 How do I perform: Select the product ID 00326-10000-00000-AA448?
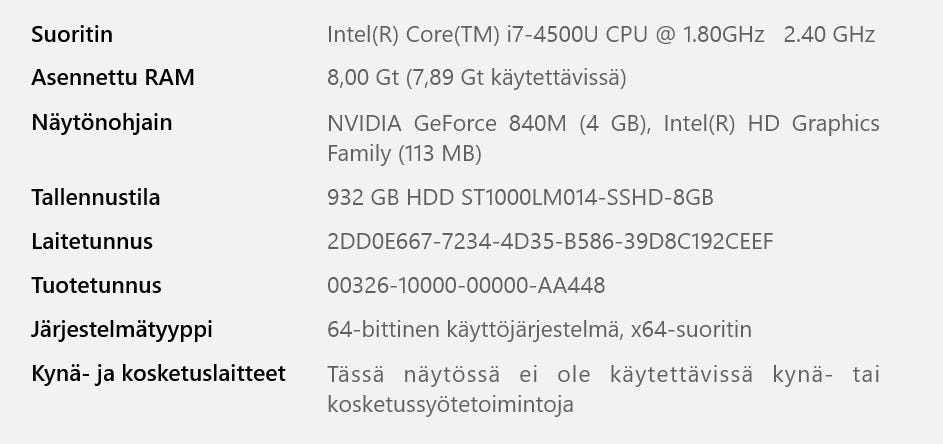coord(466,285)
